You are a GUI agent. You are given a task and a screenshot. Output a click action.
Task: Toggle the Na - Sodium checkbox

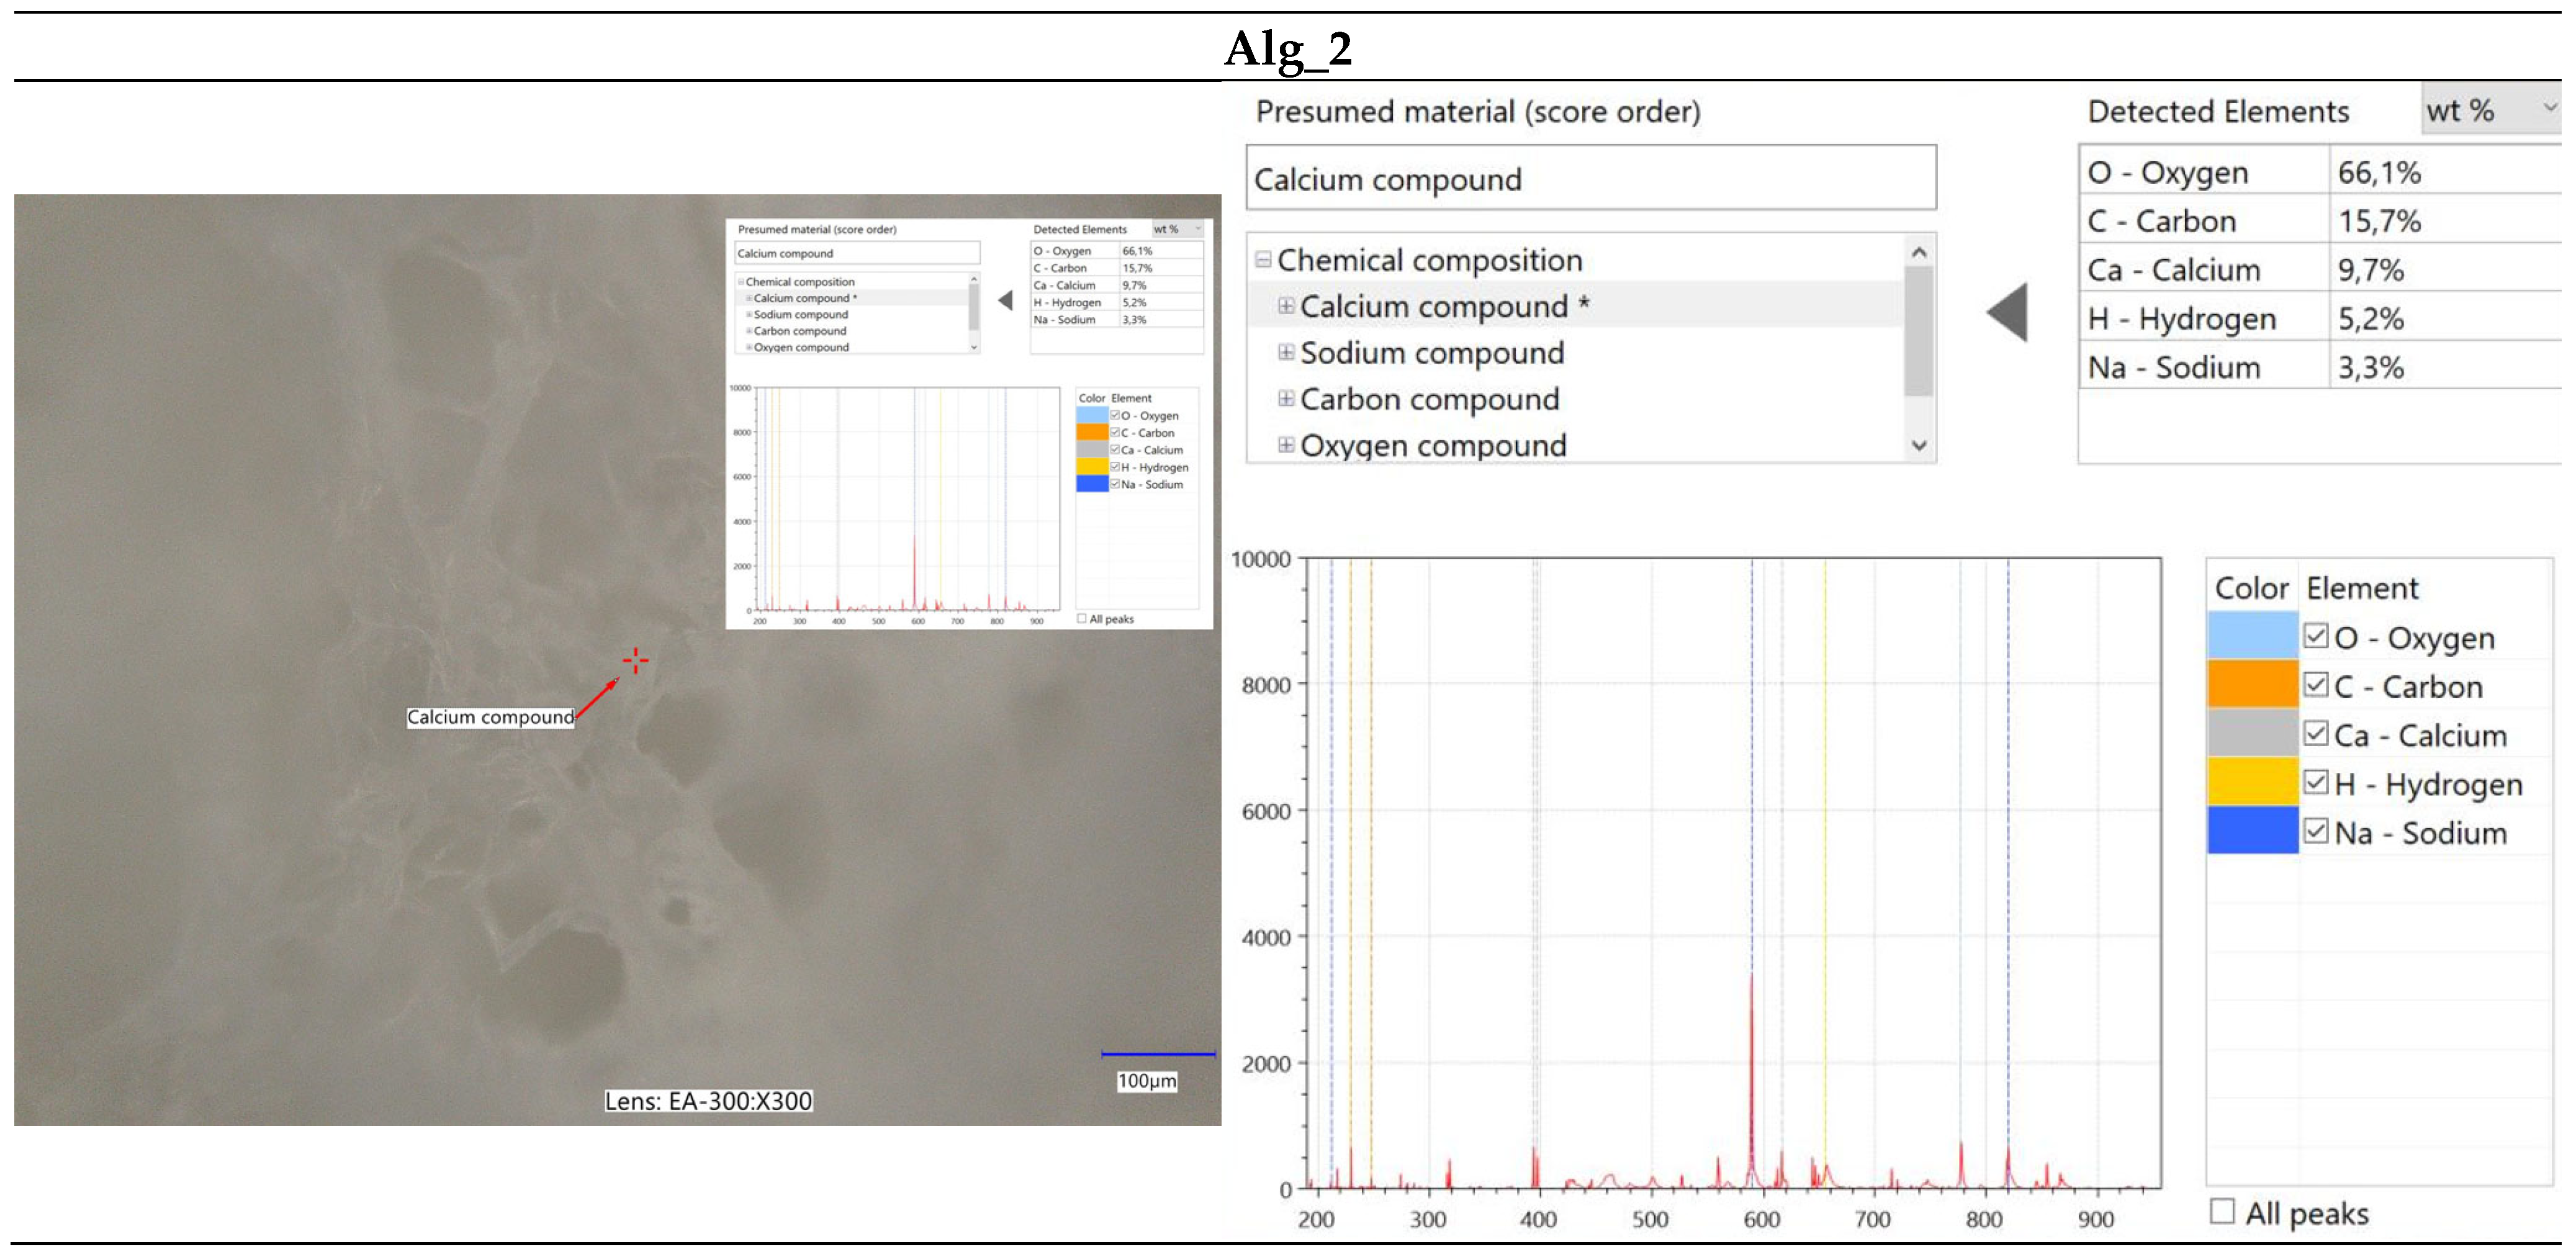point(2315,831)
